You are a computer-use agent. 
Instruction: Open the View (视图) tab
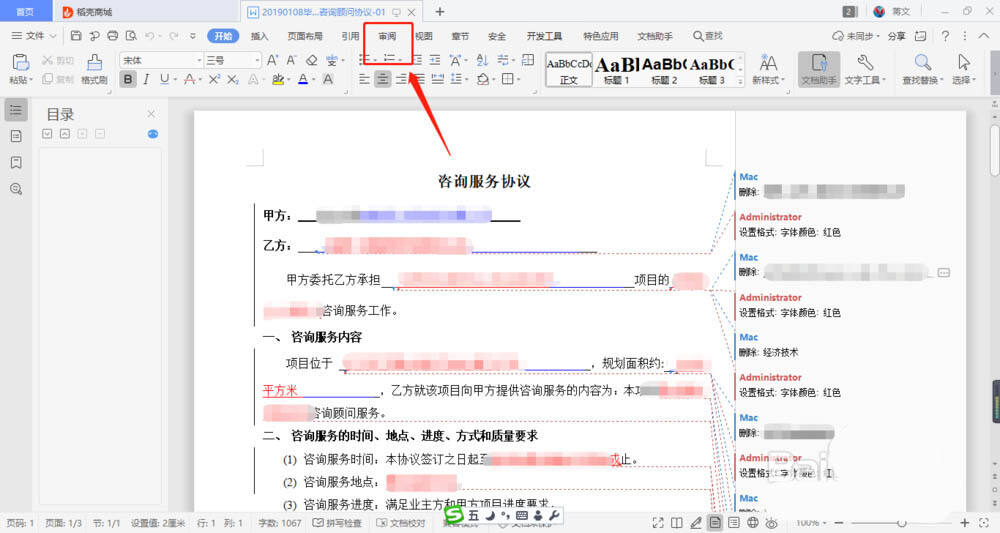[x=423, y=36]
